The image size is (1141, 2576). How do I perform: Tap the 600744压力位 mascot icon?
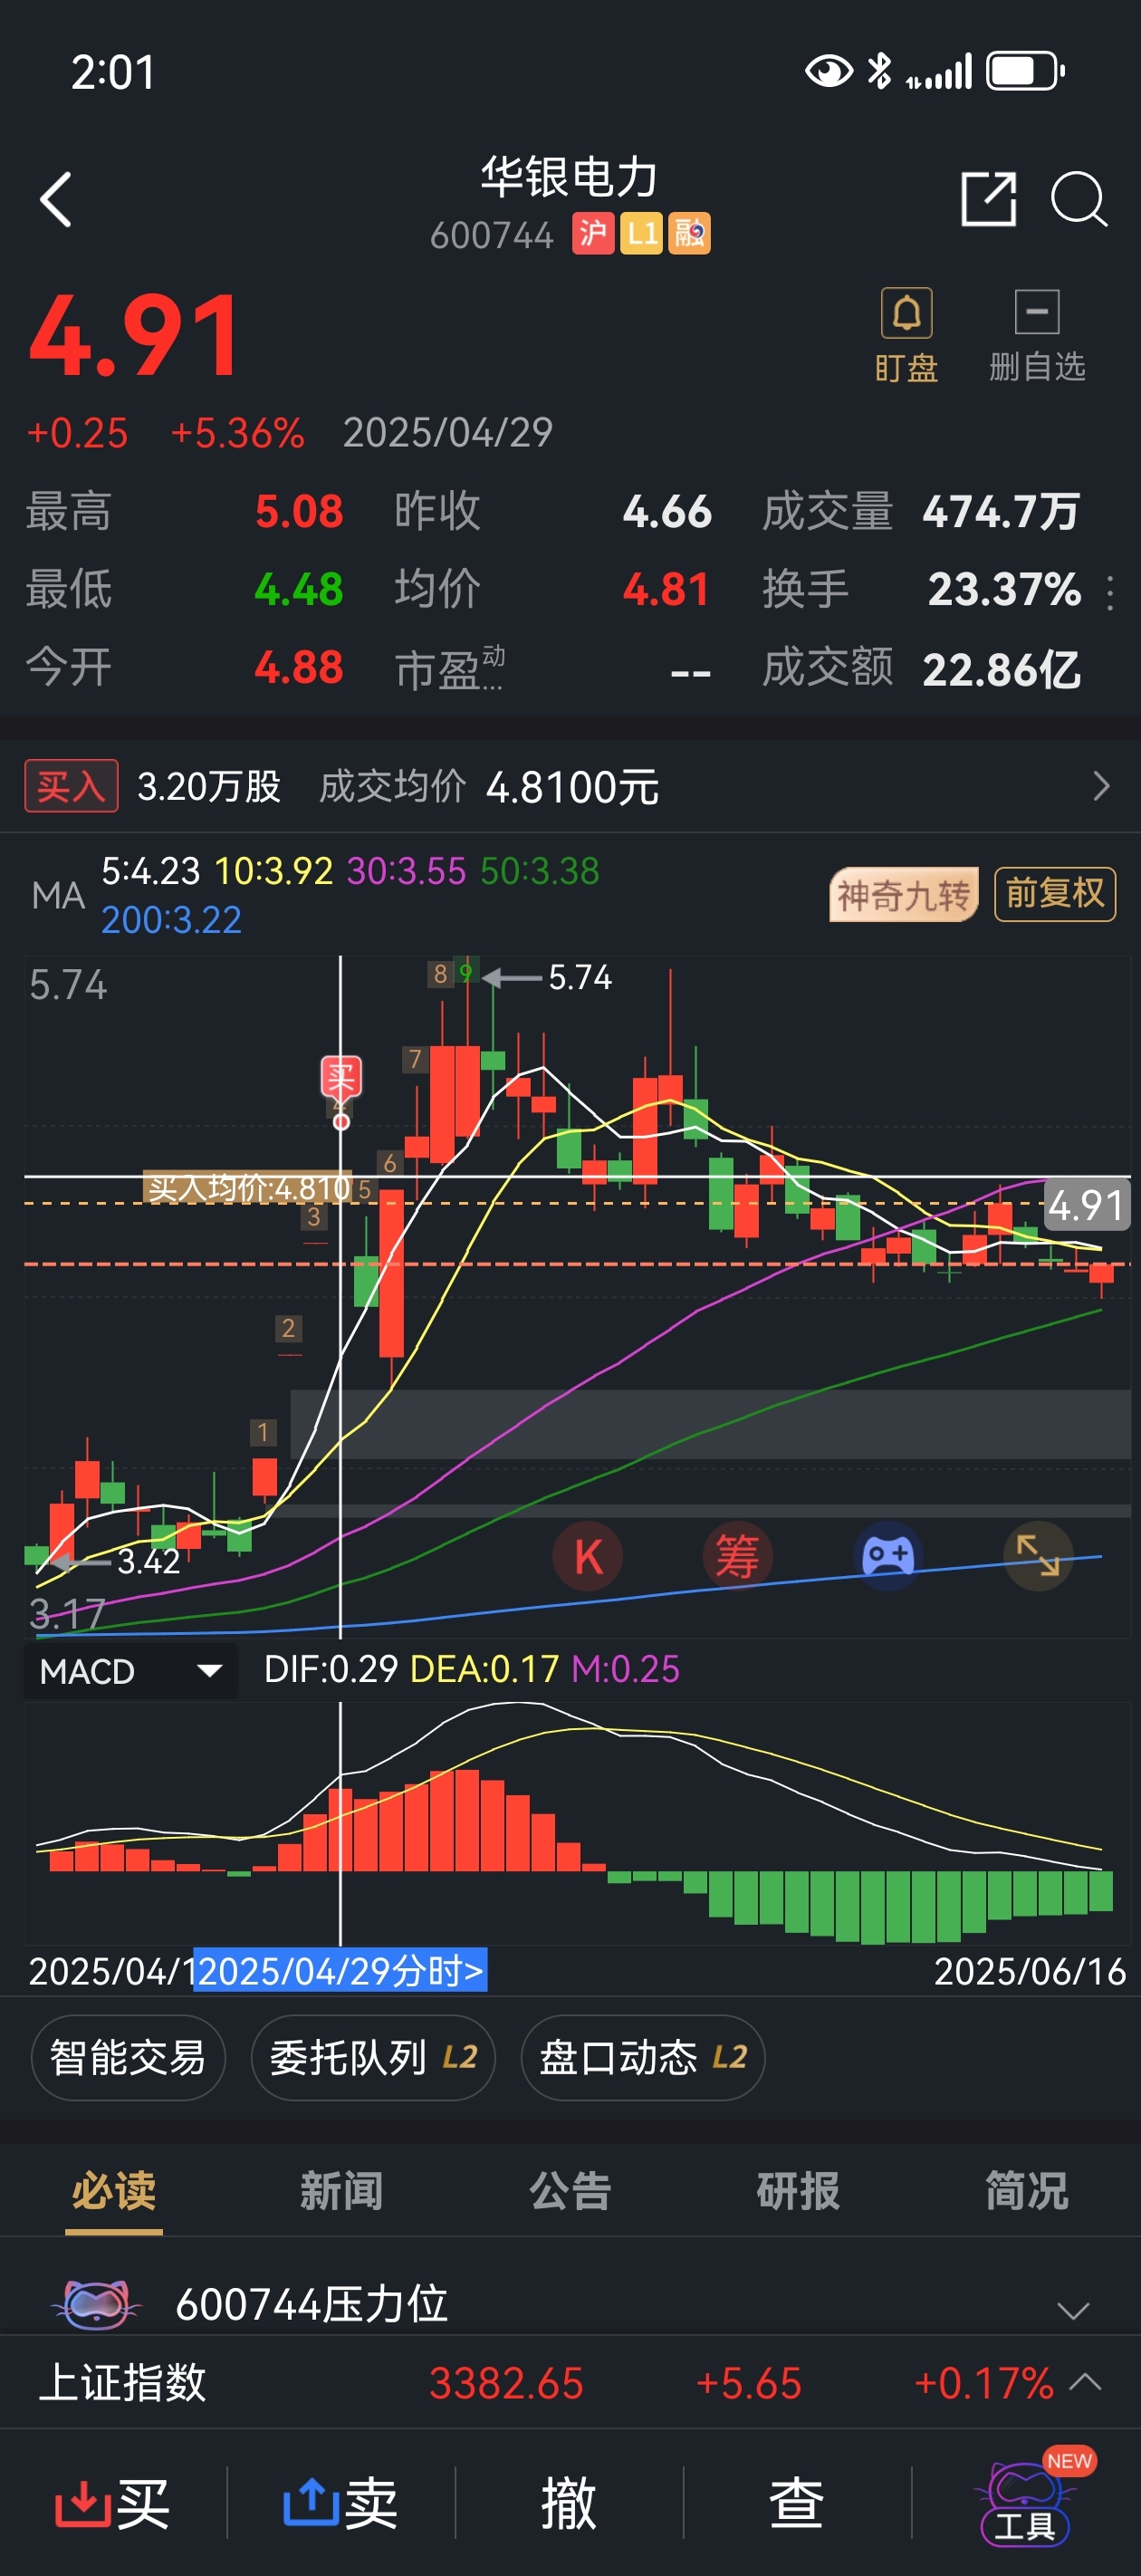[95, 2303]
